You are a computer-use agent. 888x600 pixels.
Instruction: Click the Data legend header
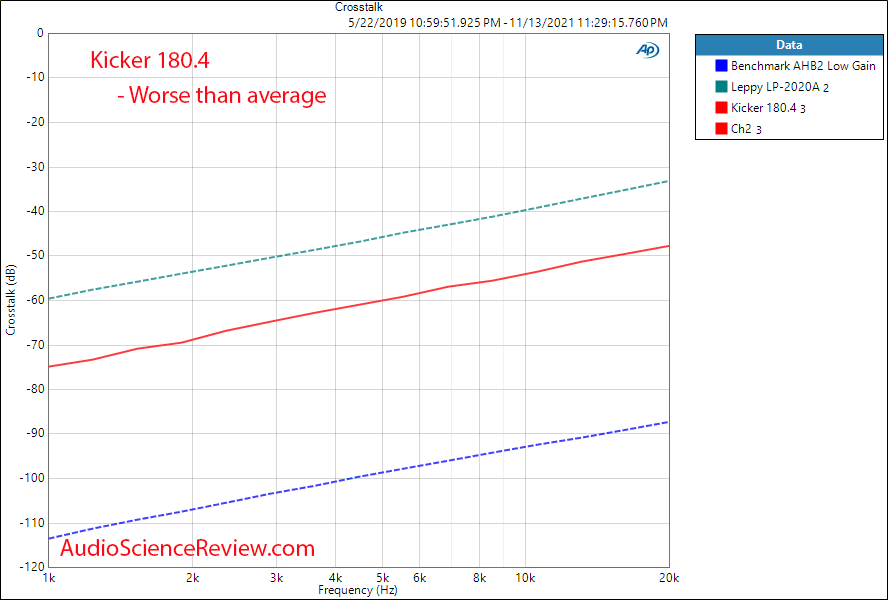point(789,45)
